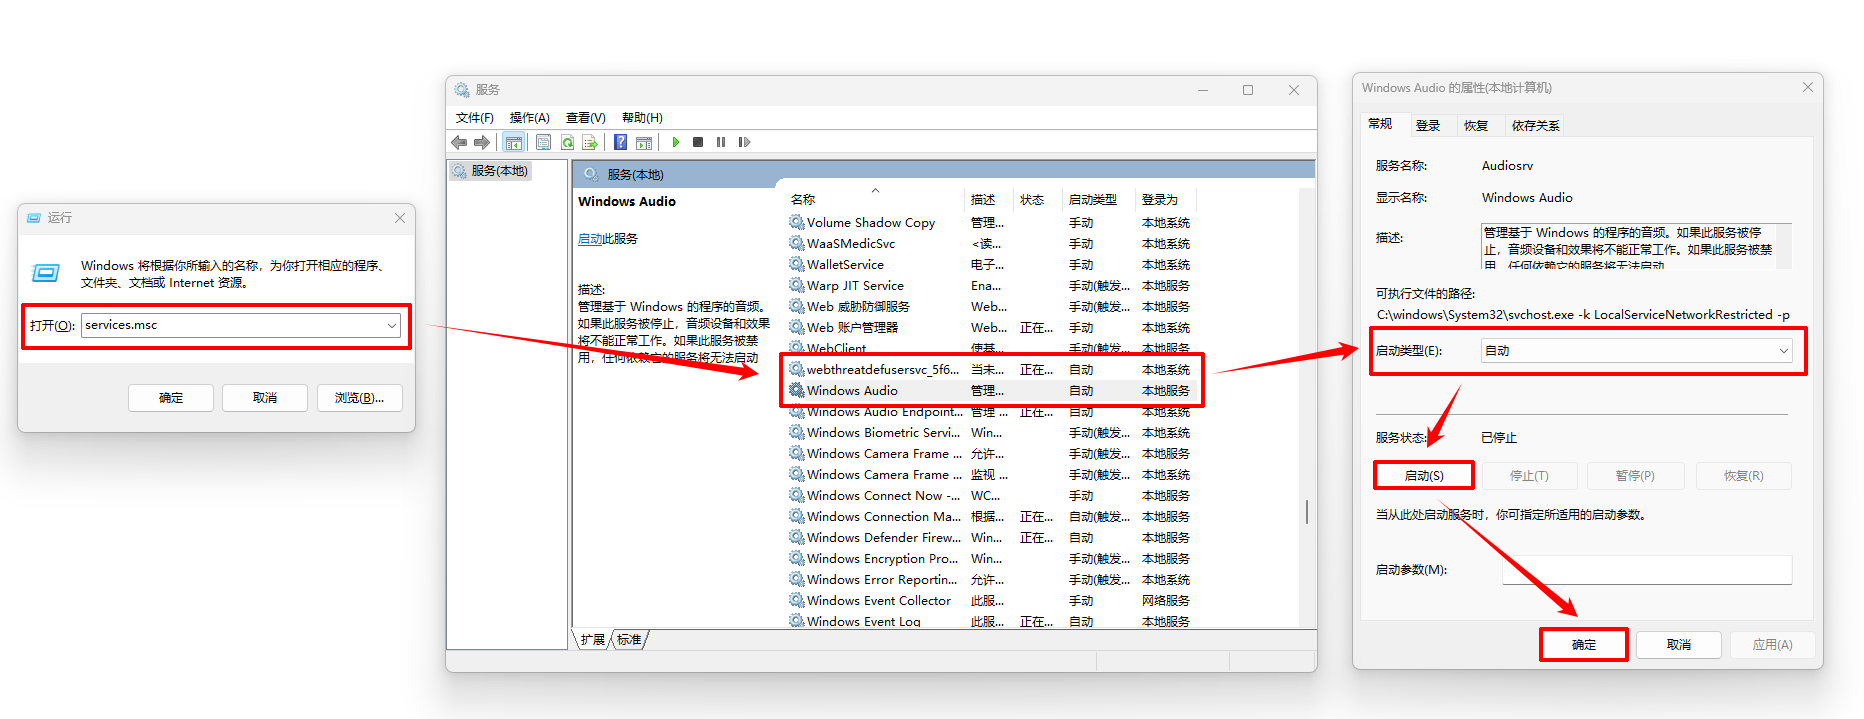Click the Export List toolbar icon
1864x719 pixels.
pyautogui.click(x=590, y=142)
